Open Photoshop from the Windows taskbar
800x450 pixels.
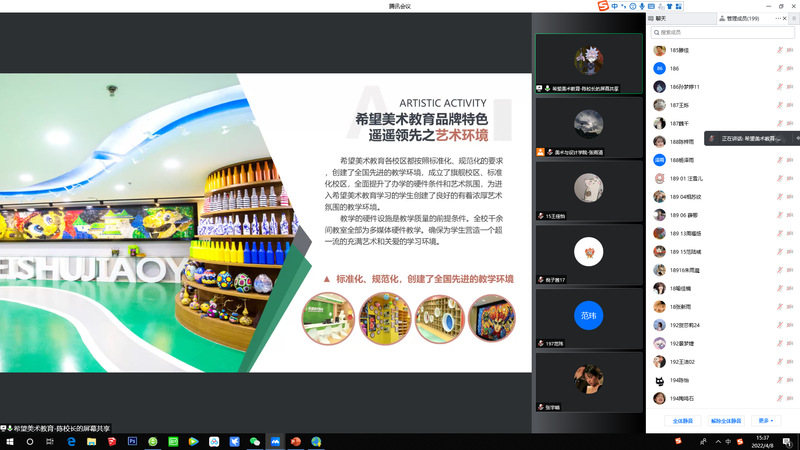point(131,441)
